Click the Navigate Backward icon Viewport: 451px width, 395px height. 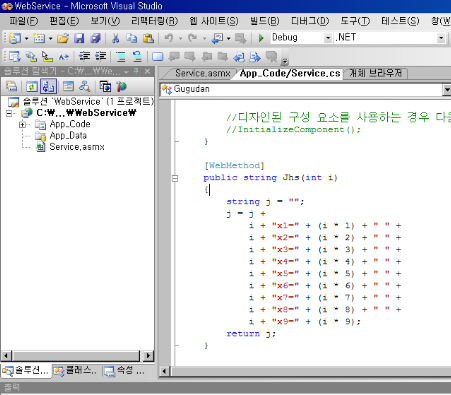pos(217,38)
